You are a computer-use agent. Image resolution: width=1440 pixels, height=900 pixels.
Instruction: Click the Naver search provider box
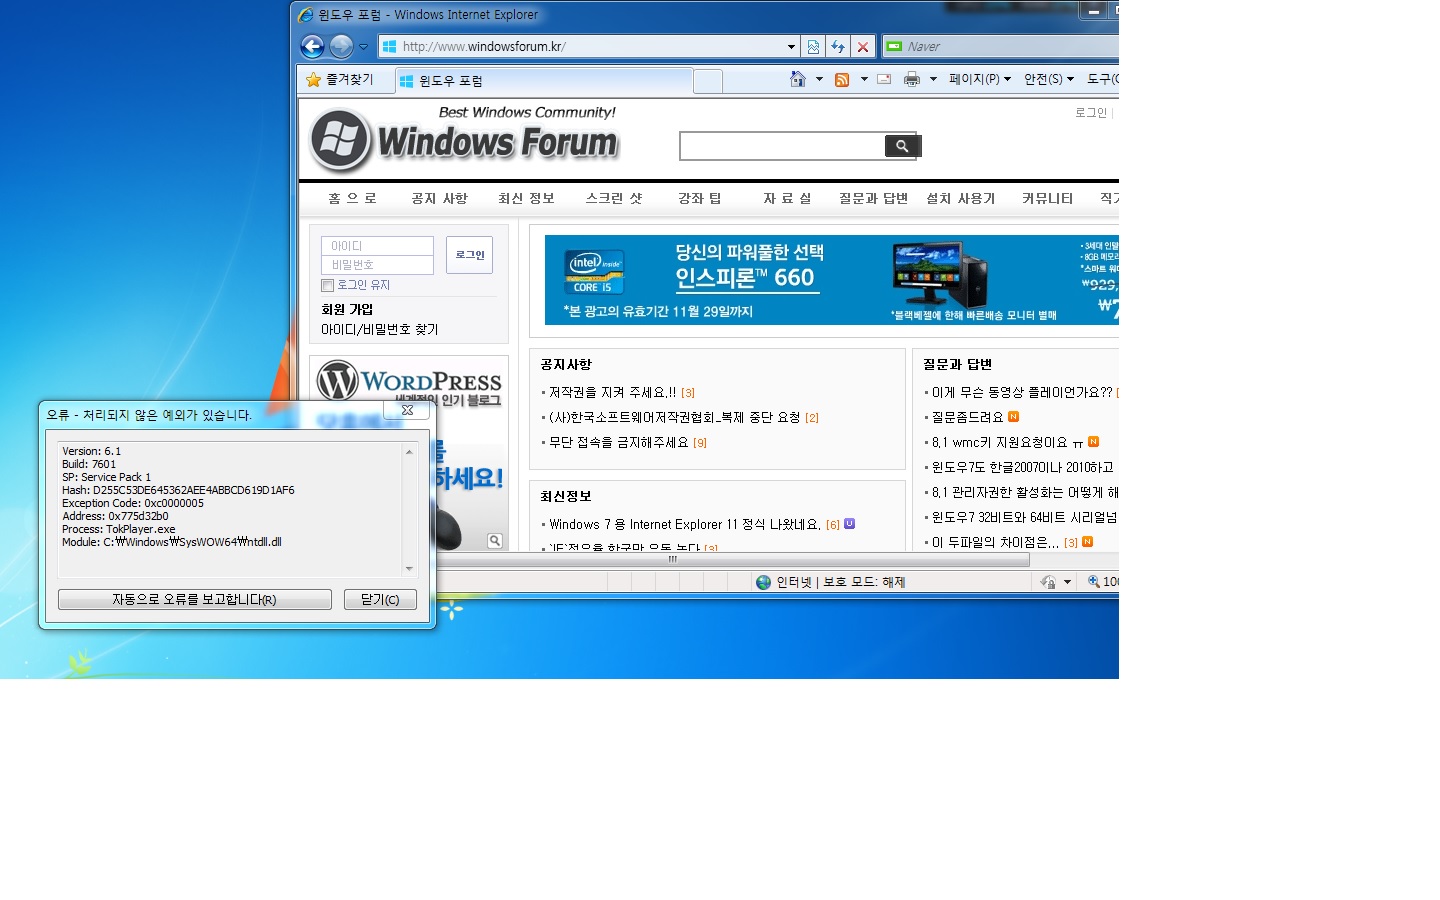click(x=1000, y=46)
